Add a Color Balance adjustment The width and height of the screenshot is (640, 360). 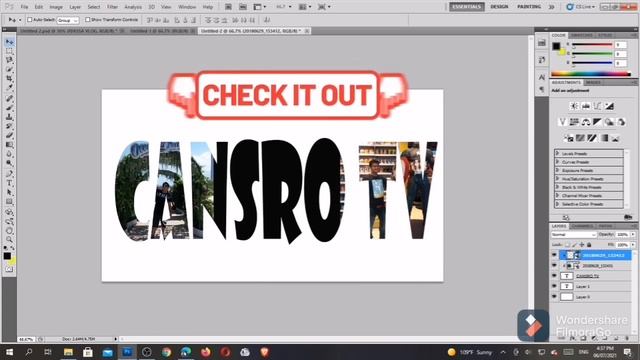(586, 122)
